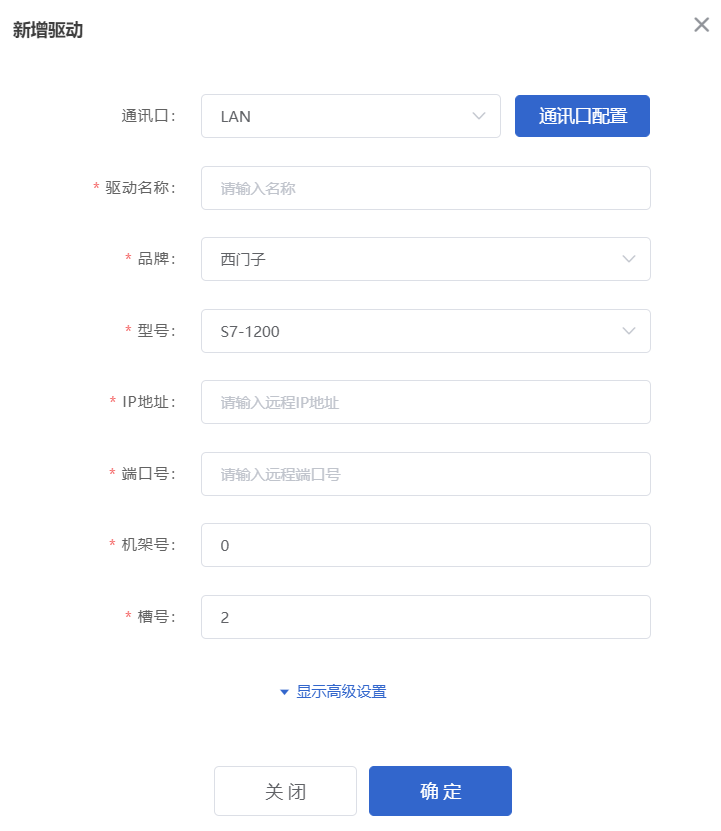
Task: Click the chevron arrow in the 品牌 西门子 box
Action: tap(629, 259)
